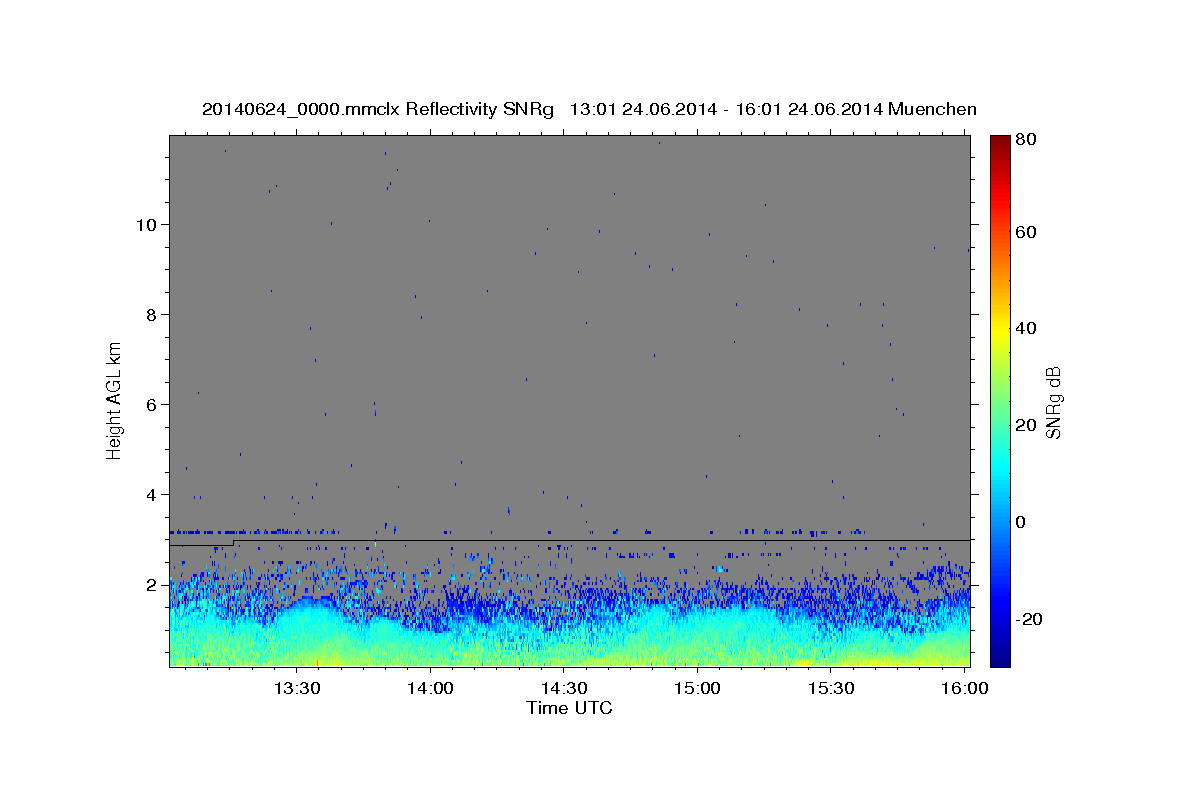Click the colorbar value 80
The image size is (1200, 800).
point(1028,141)
